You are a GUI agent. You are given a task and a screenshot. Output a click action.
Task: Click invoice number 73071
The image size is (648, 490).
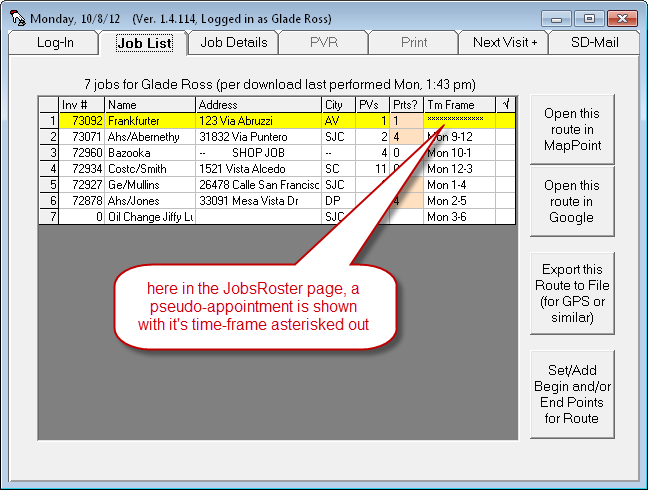(x=82, y=136)
